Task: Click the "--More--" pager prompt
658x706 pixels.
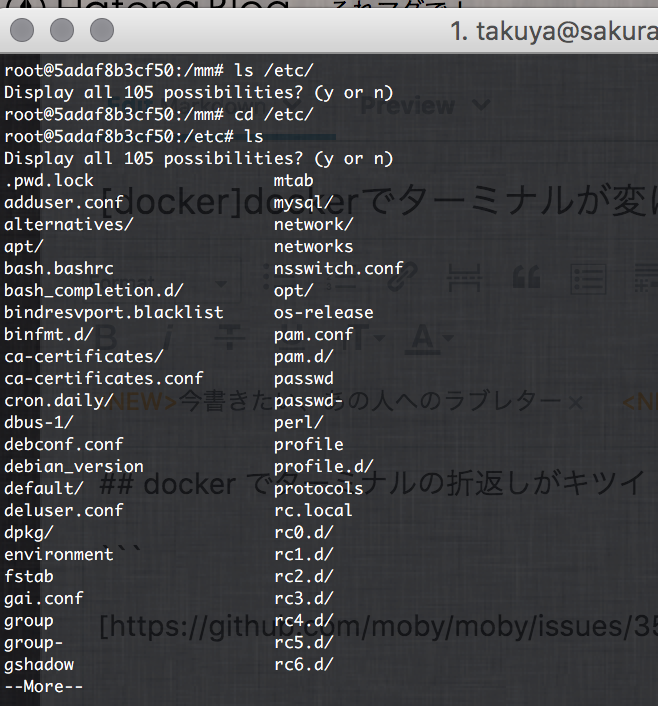Action: click(44, 688)
